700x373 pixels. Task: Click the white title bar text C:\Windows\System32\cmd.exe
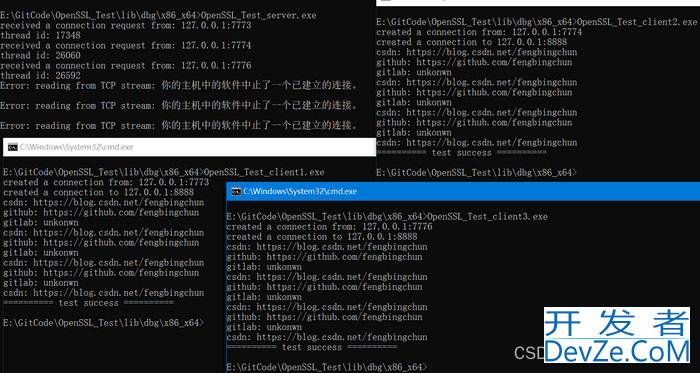(76, 147)
